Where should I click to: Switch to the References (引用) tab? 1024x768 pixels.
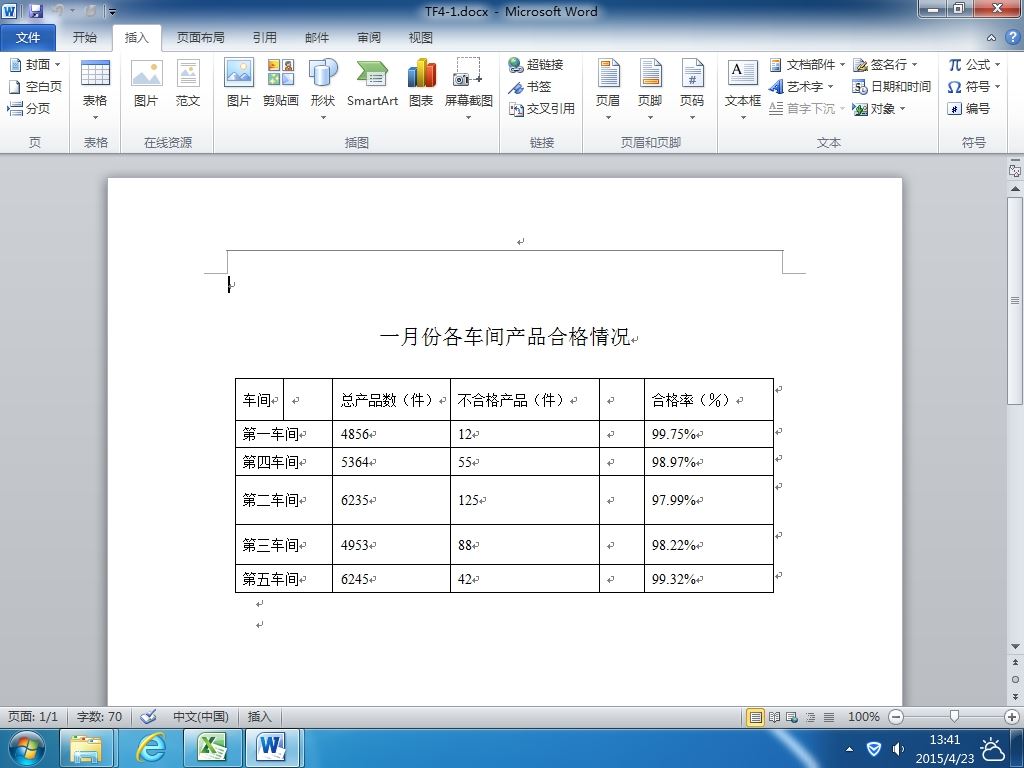click(x=264, y=38)
